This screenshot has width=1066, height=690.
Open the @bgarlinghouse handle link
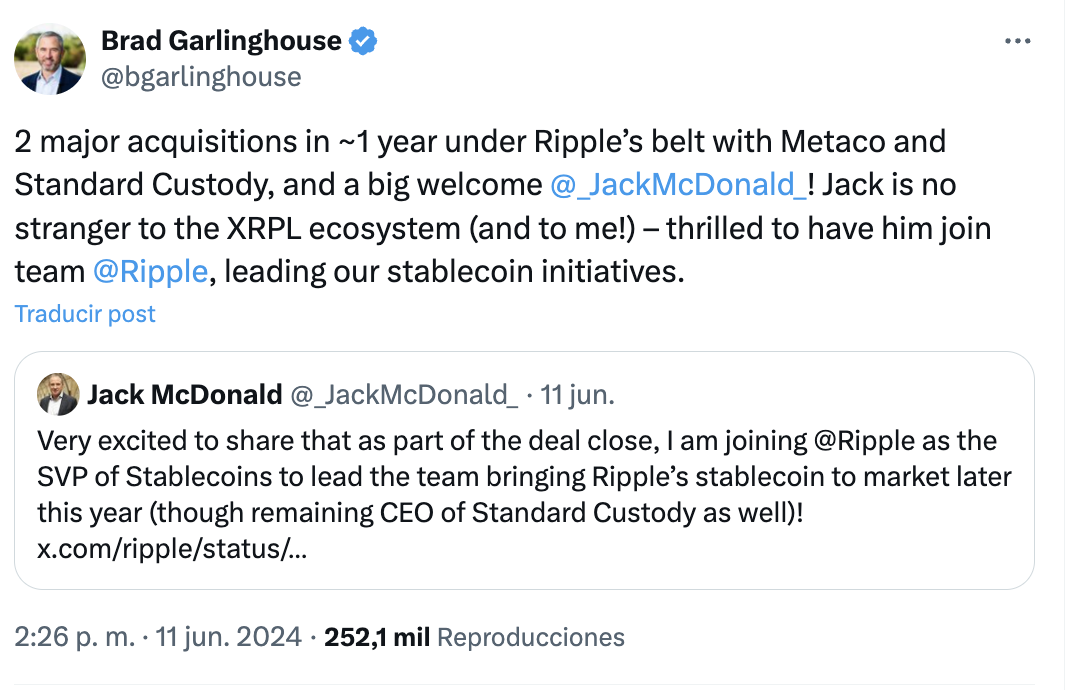coord(201,76)
